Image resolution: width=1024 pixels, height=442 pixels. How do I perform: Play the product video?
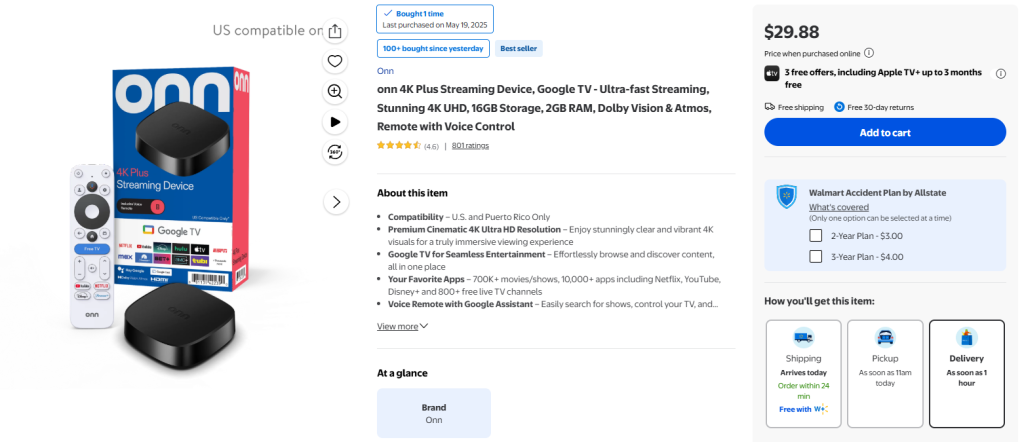tap(336, 122)
